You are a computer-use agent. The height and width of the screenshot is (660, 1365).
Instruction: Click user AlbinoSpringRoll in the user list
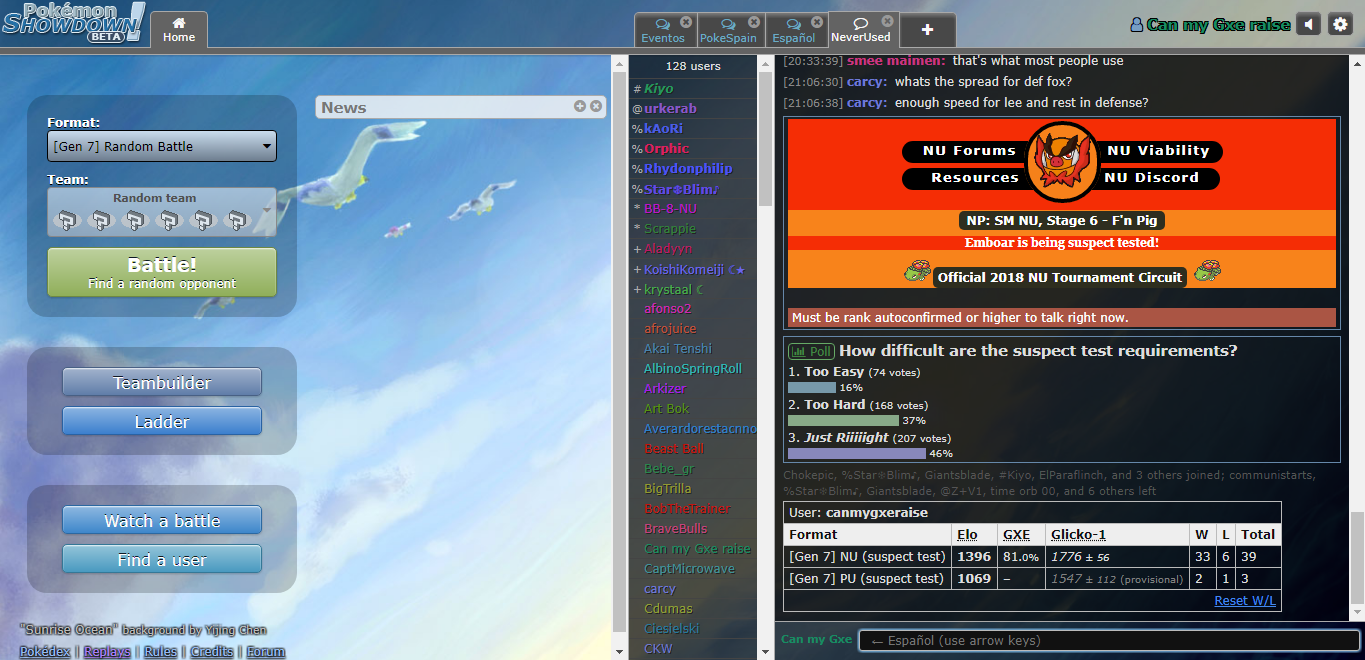[693, 369]
